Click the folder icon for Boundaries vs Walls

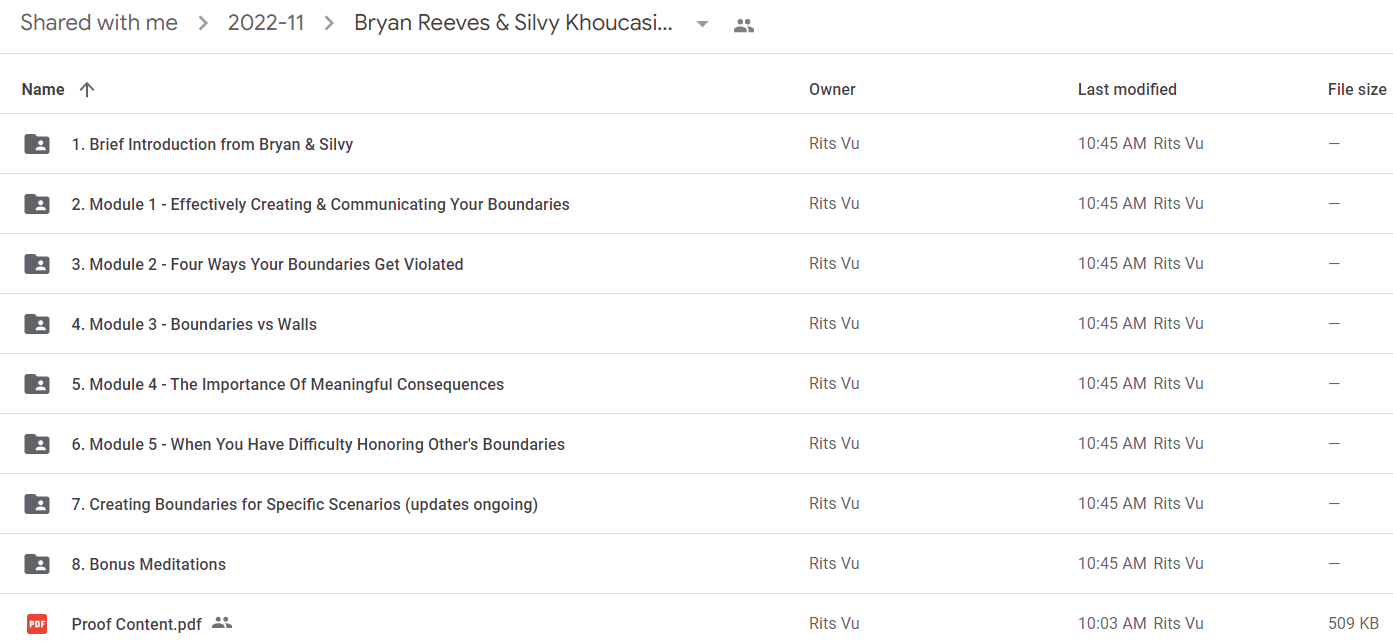tap(37, 324)
